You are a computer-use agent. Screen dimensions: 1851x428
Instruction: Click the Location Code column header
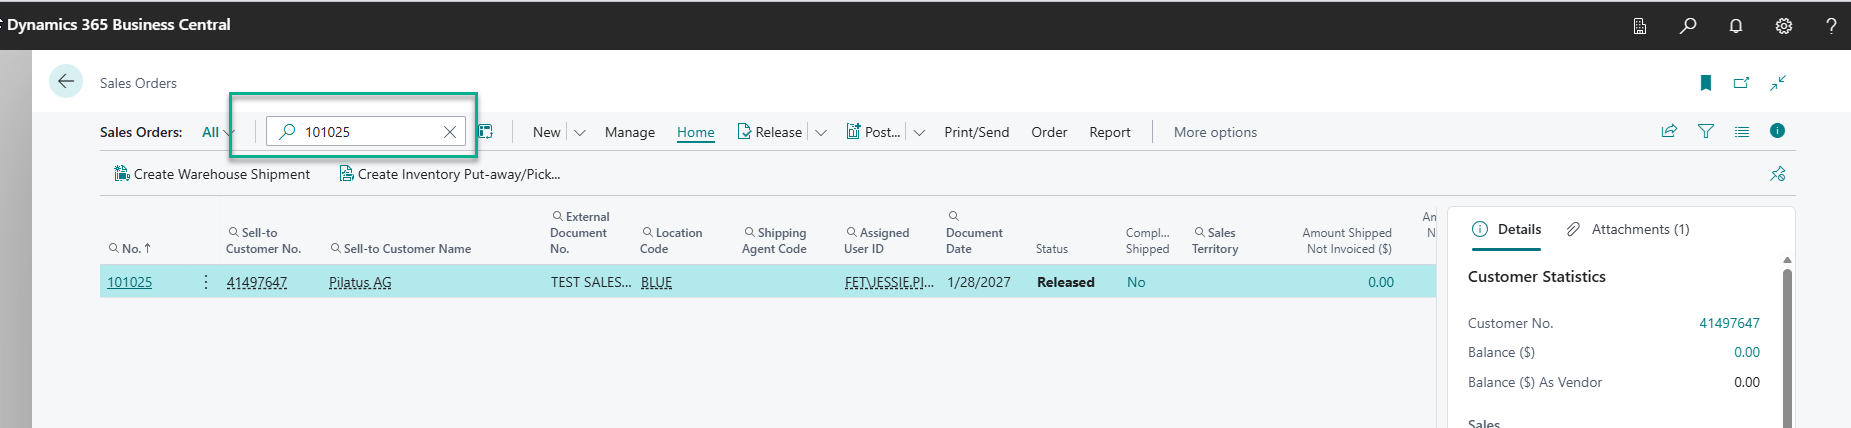coord(671,240)
